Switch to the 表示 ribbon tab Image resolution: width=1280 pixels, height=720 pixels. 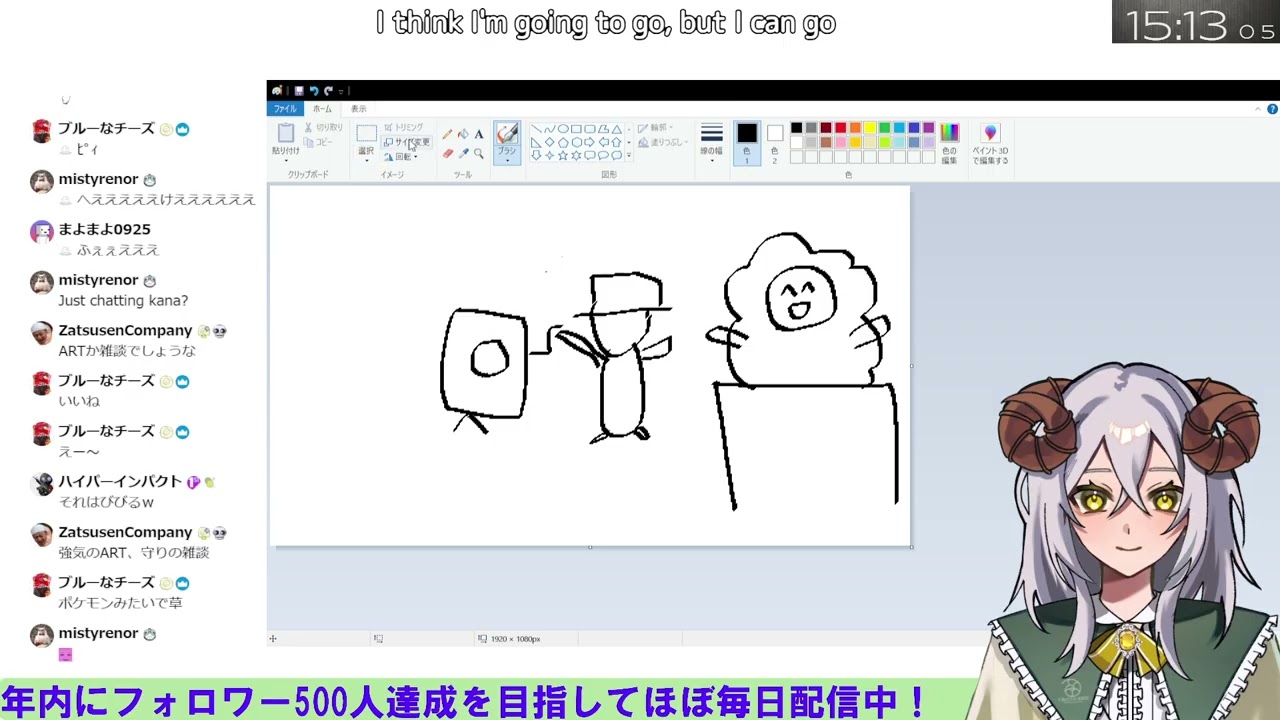tap(358, 109)
